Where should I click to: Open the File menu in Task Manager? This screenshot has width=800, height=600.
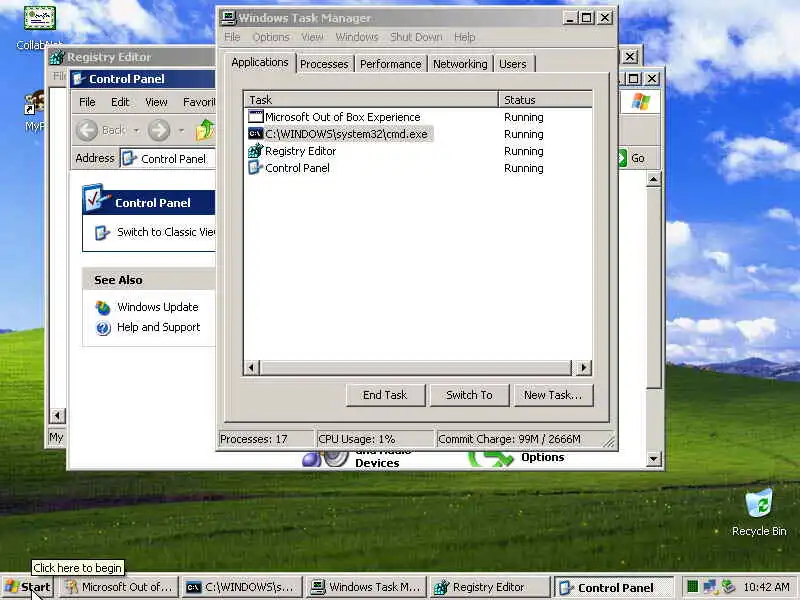pos(232,37)
